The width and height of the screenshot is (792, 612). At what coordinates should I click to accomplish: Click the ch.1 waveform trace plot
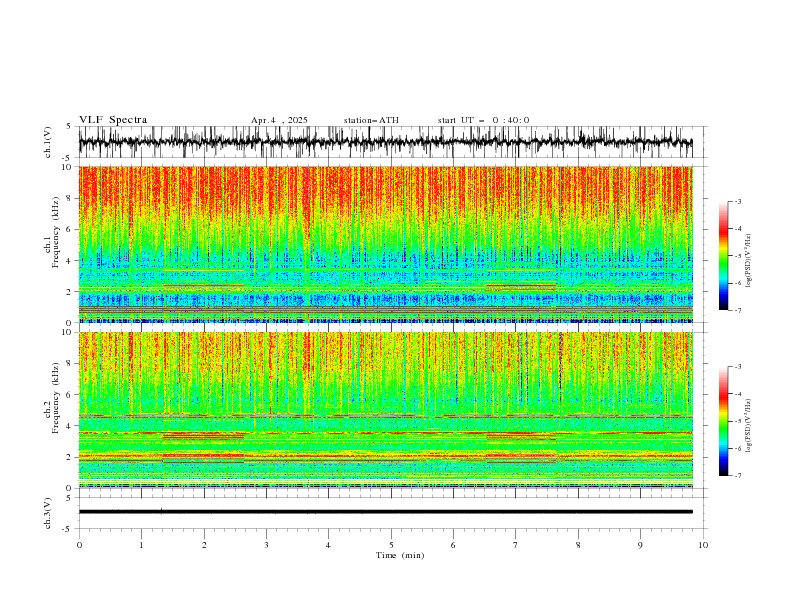click(385, 142)
